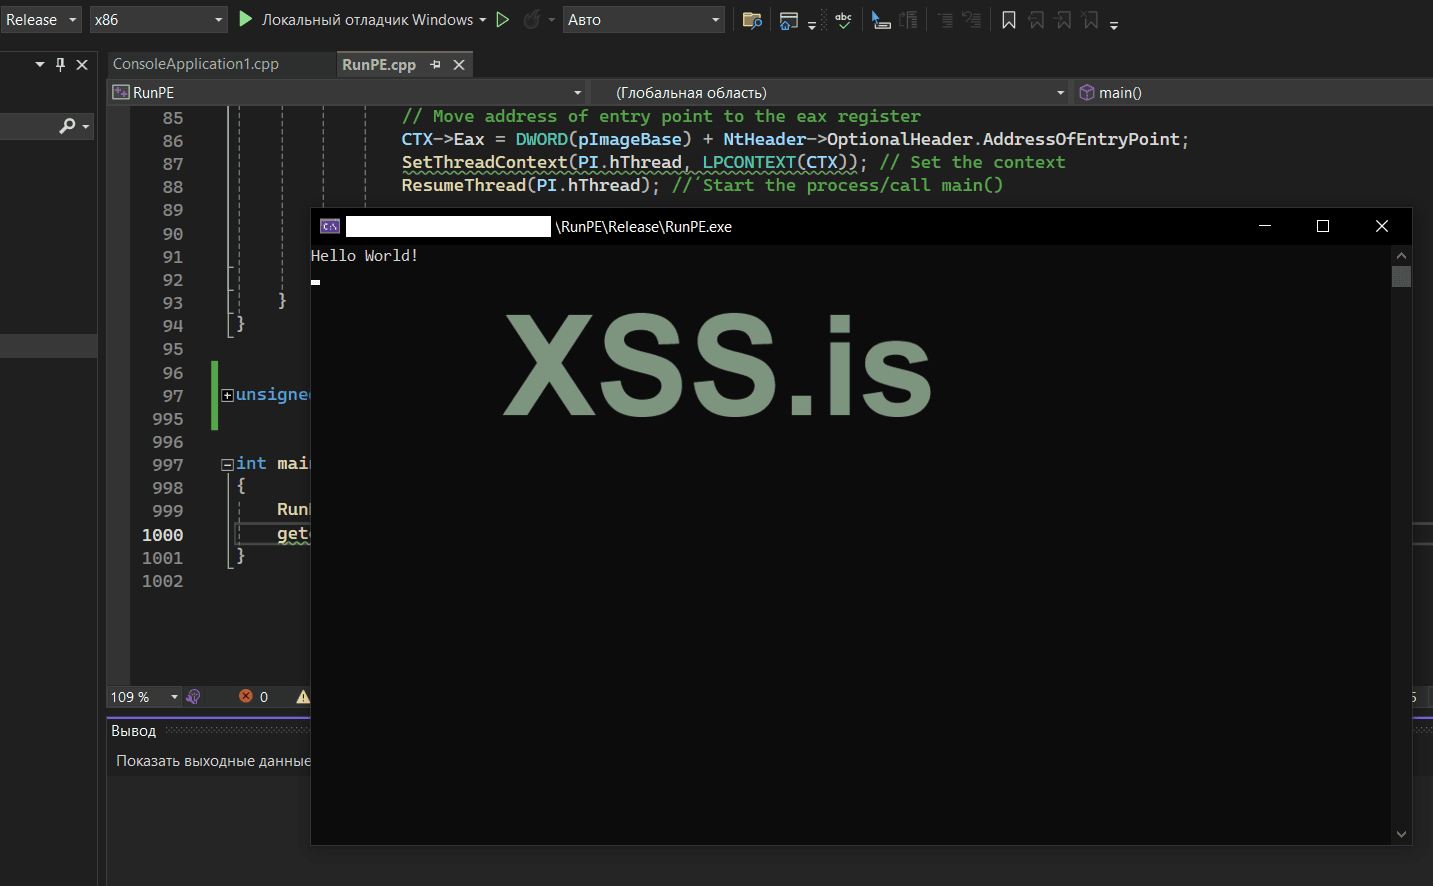
Task: Click the code cleanup health indicator icon
Action: pyautogui.click(x=193, y=697)
